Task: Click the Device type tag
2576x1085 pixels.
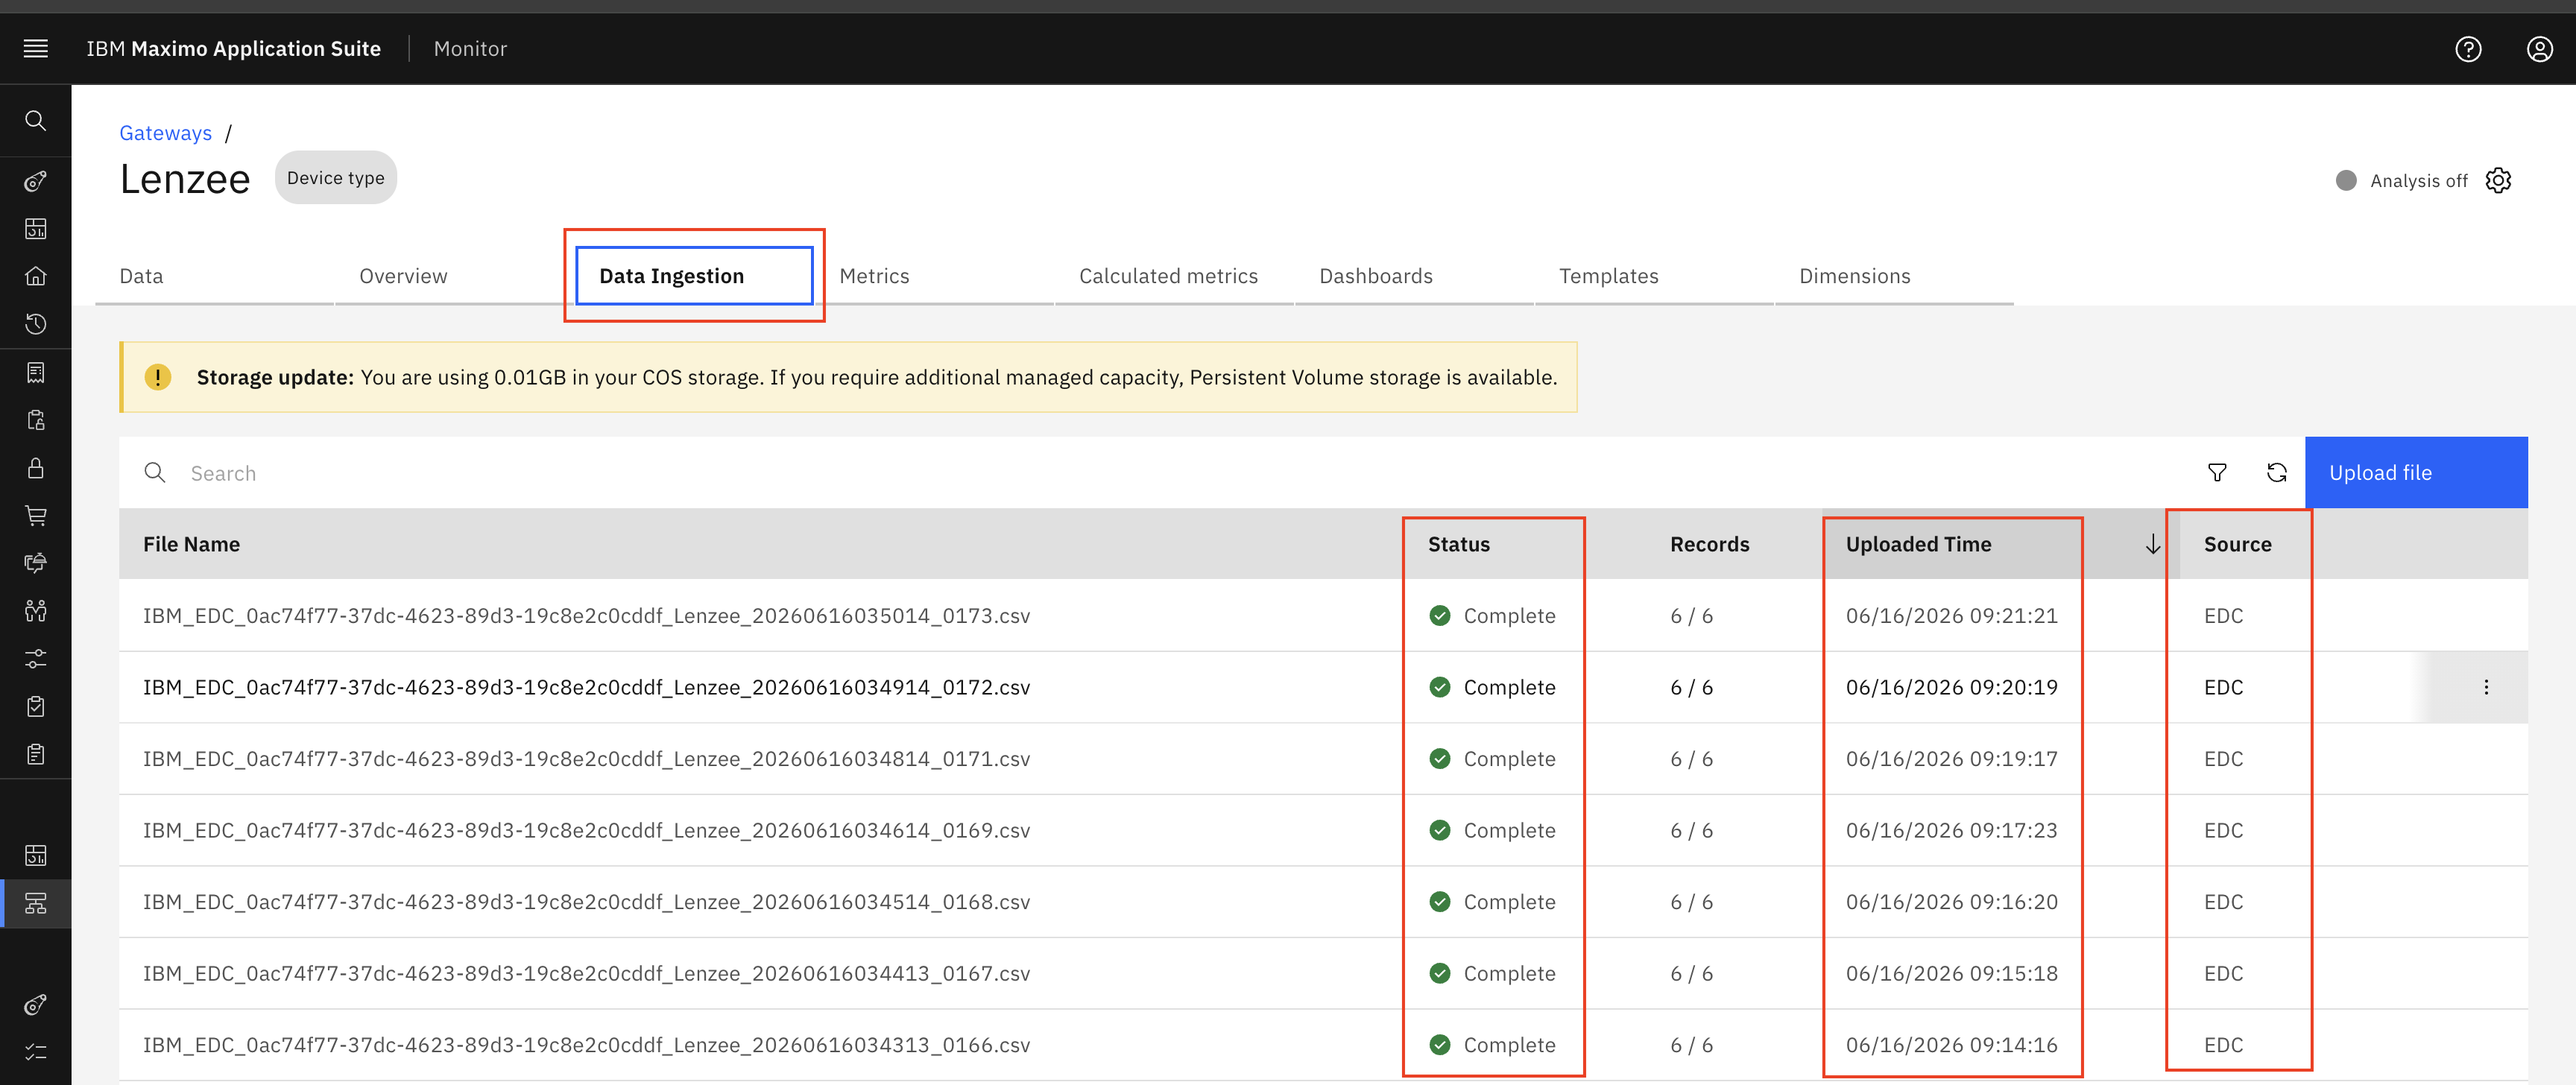Action: click(x=335, y=177)
